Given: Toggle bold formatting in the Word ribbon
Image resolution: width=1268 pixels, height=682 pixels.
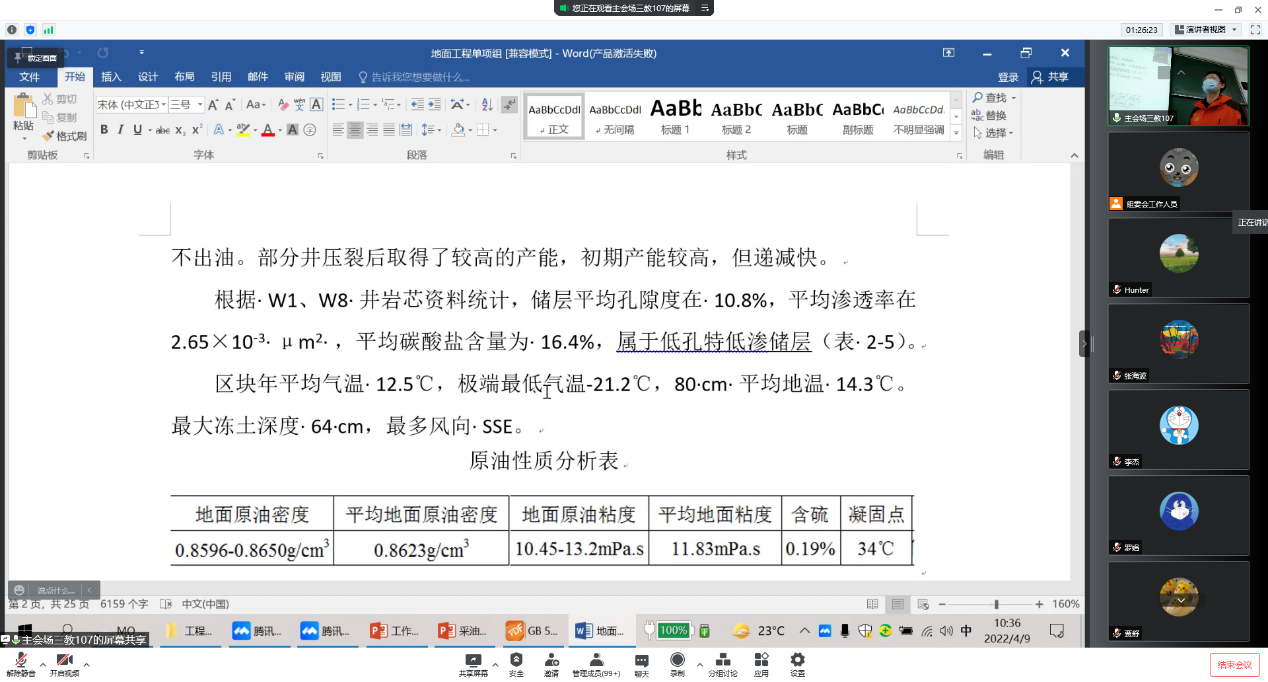Looking at the screenshot, I should [103, 130].
